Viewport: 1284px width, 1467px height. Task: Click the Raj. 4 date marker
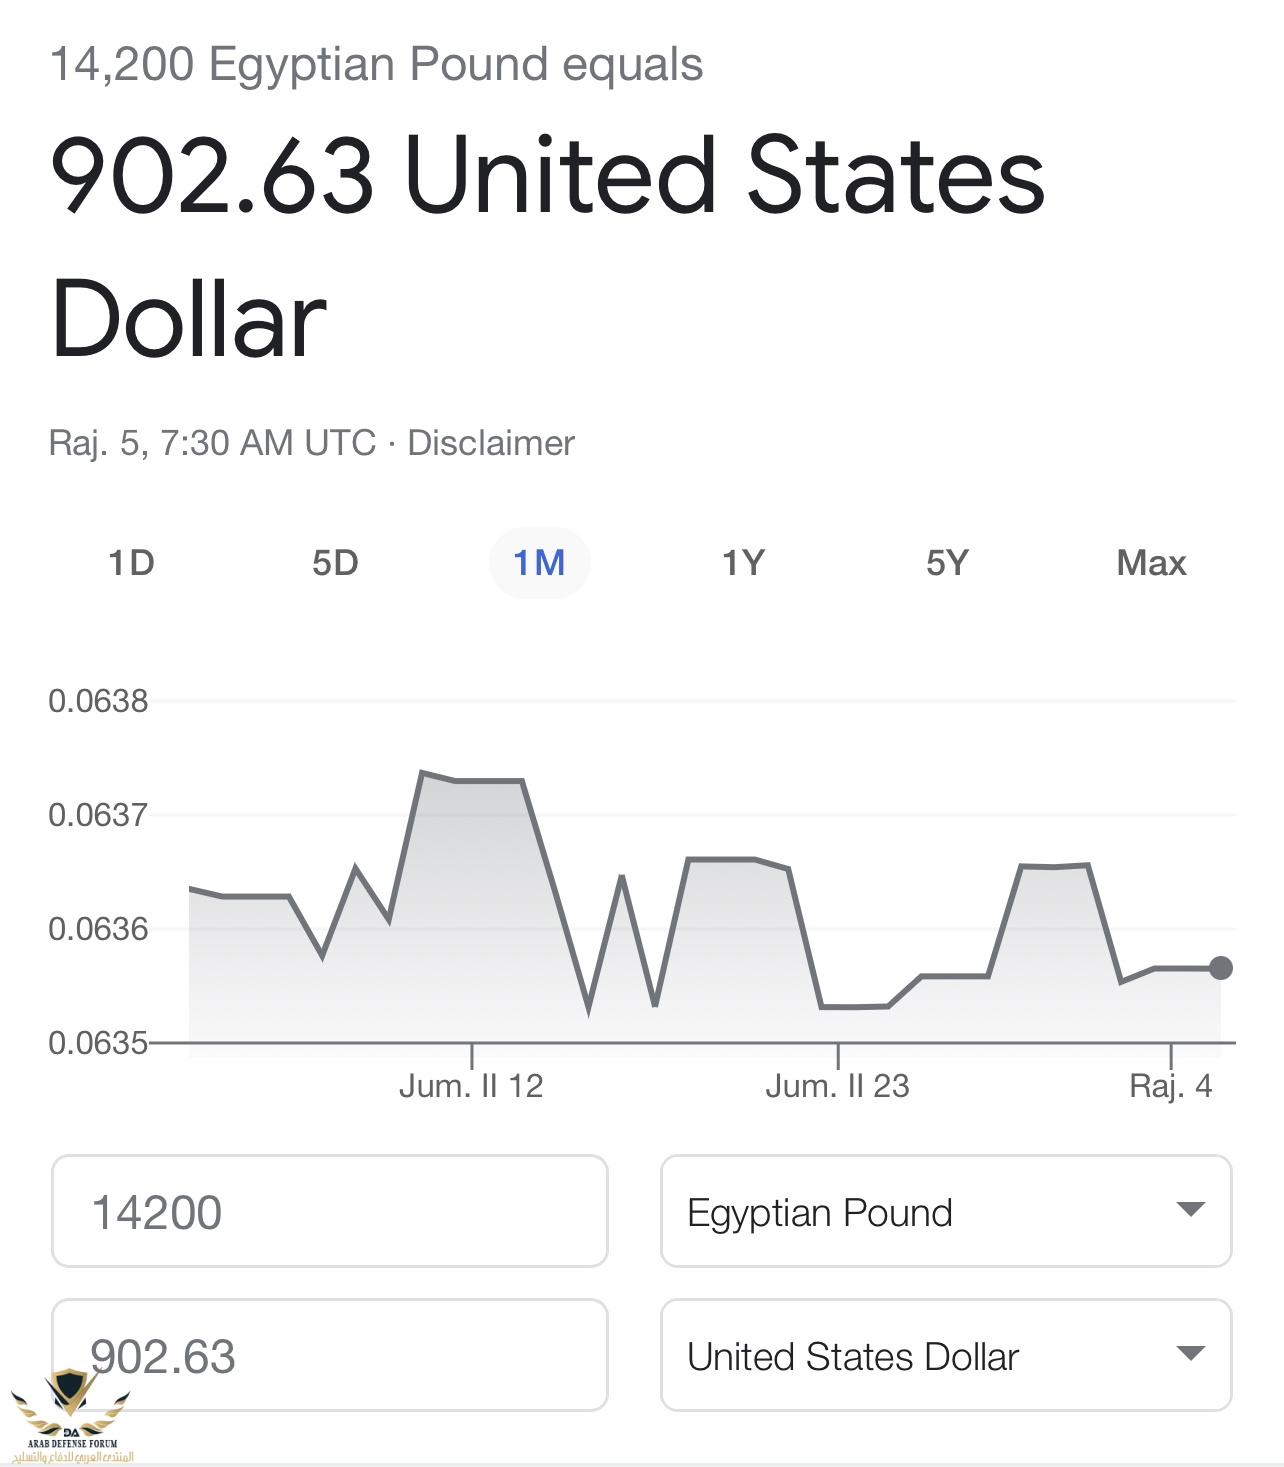[1170, 1086]
